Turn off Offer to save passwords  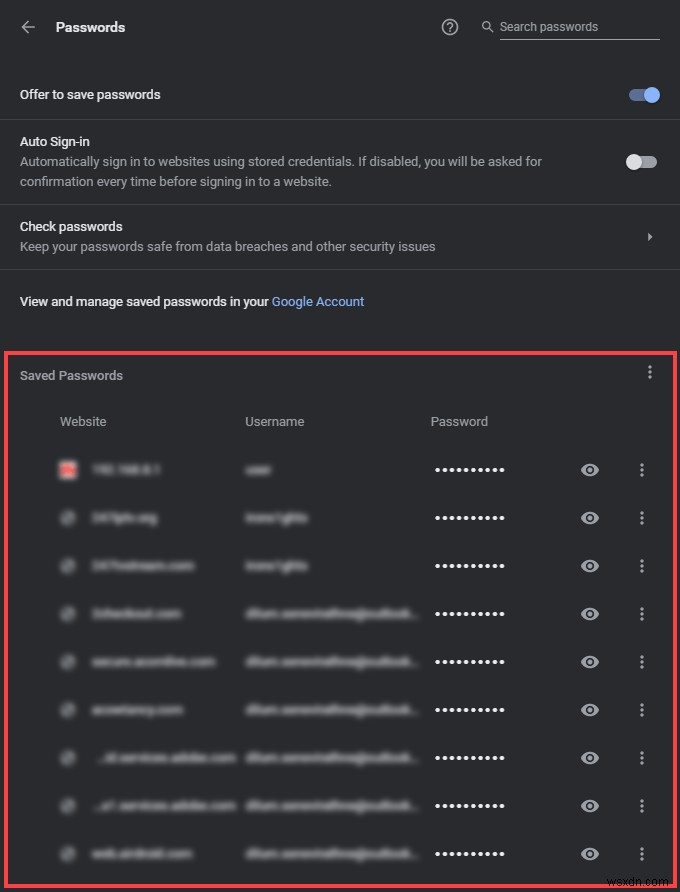tap(644, 95)
